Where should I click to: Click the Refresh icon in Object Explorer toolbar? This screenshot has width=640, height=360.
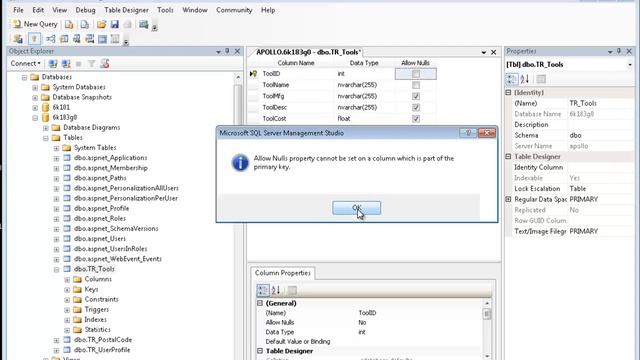[105, 64]
